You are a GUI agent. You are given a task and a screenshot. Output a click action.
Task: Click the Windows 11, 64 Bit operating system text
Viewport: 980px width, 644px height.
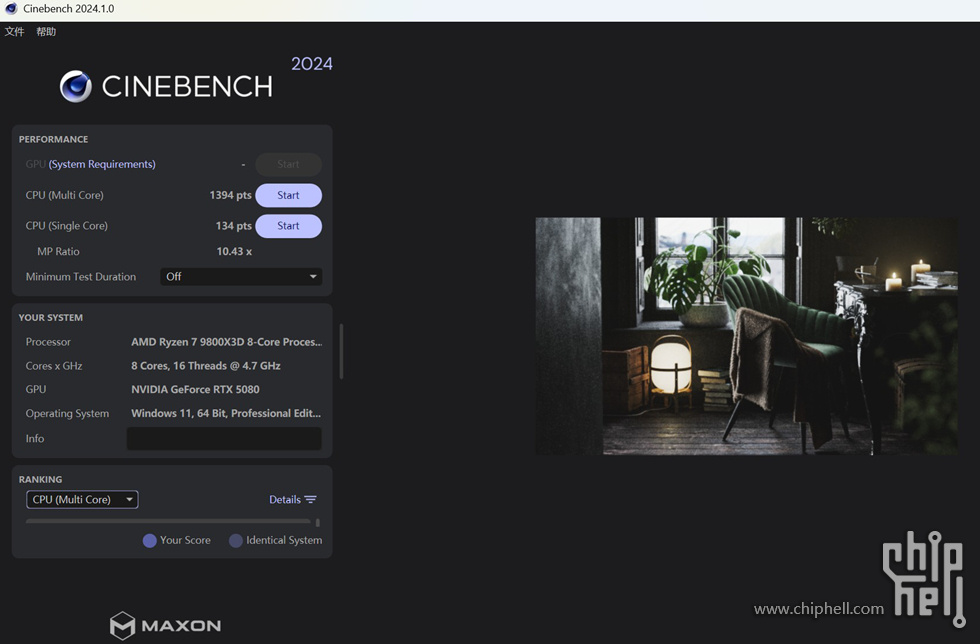pos(226,413)
